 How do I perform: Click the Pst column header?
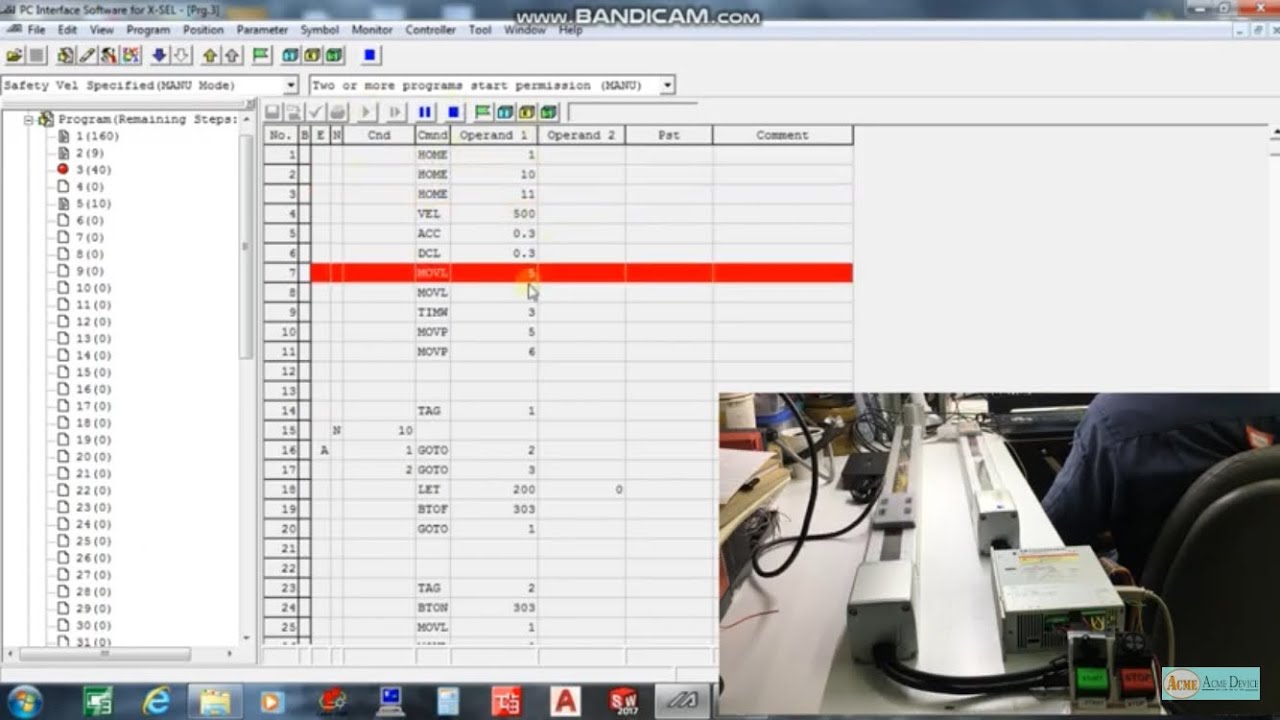click(669, 135)
